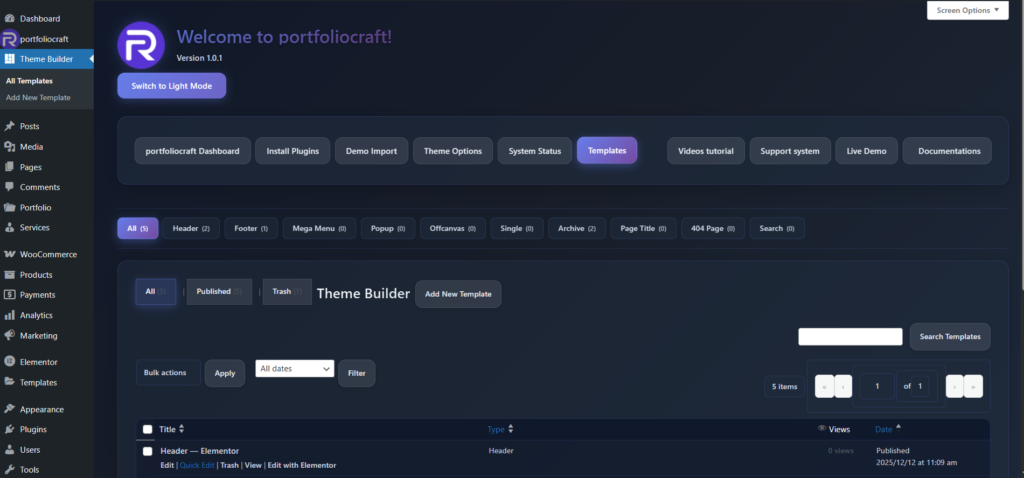Image resolution: width=1024 pixels, height=478 pixels.
Task: Open the Theme Options tab
Action: pos(452,151)
